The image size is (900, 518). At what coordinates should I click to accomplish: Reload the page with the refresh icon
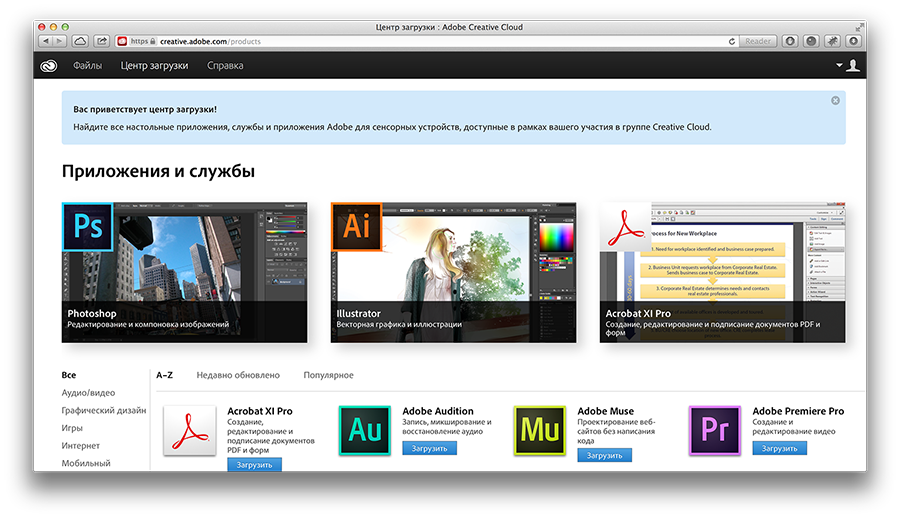click(x=731, y=41)
